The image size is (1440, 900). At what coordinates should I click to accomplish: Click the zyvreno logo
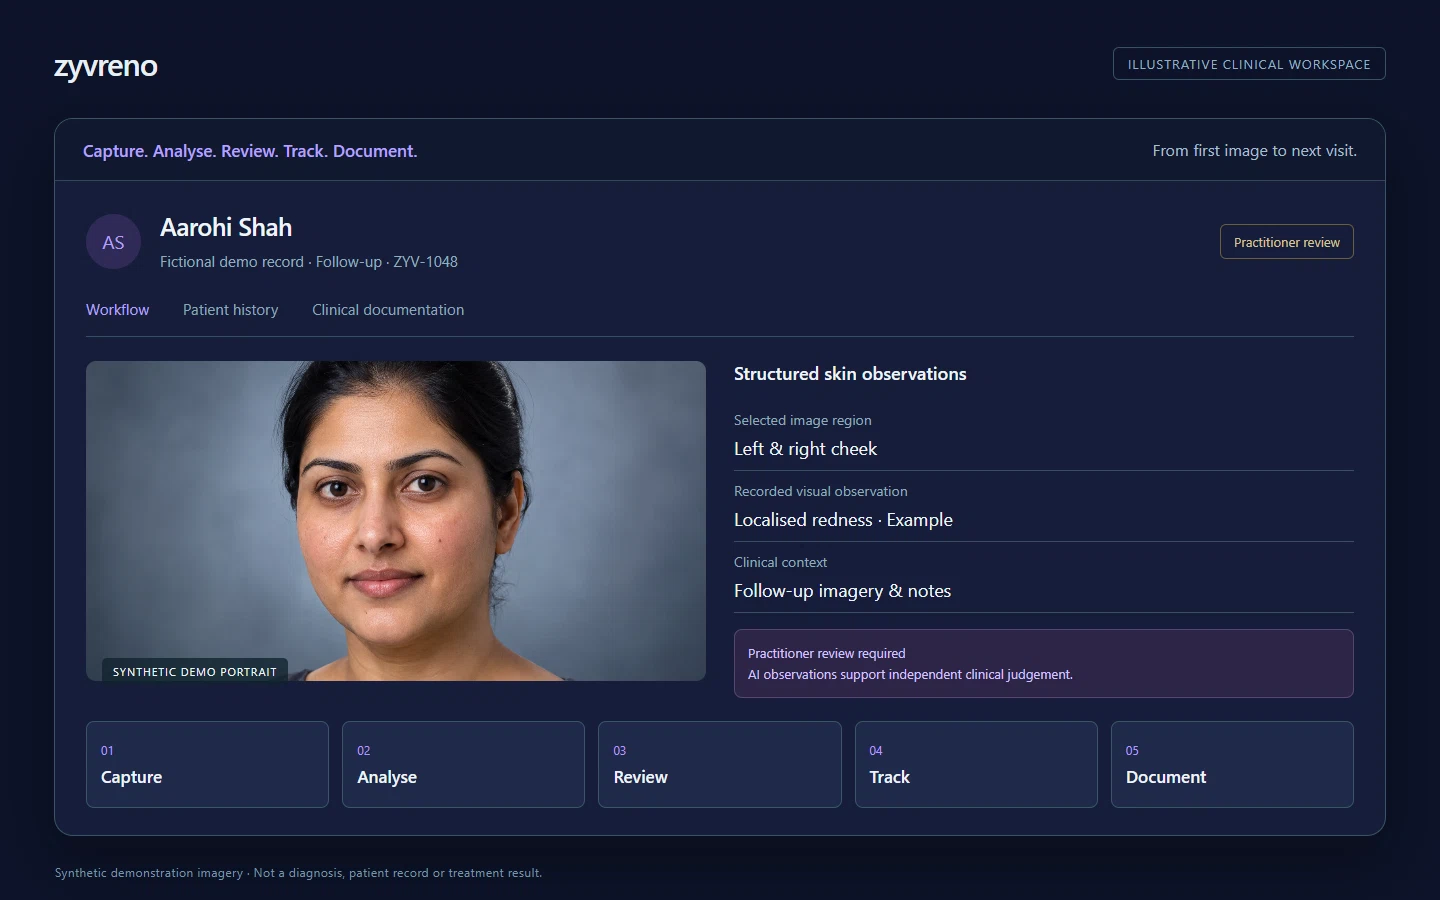click(x=105, y=66)
